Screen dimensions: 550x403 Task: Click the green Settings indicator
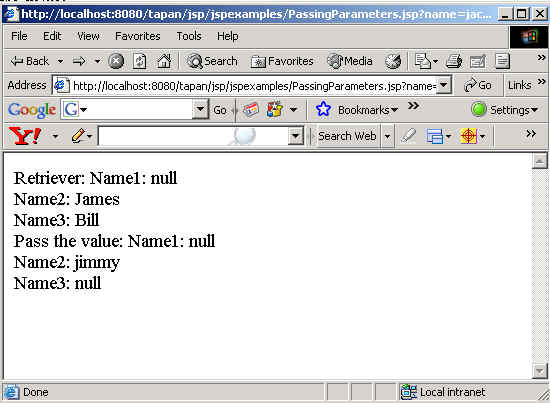click(x=479, y=109)
